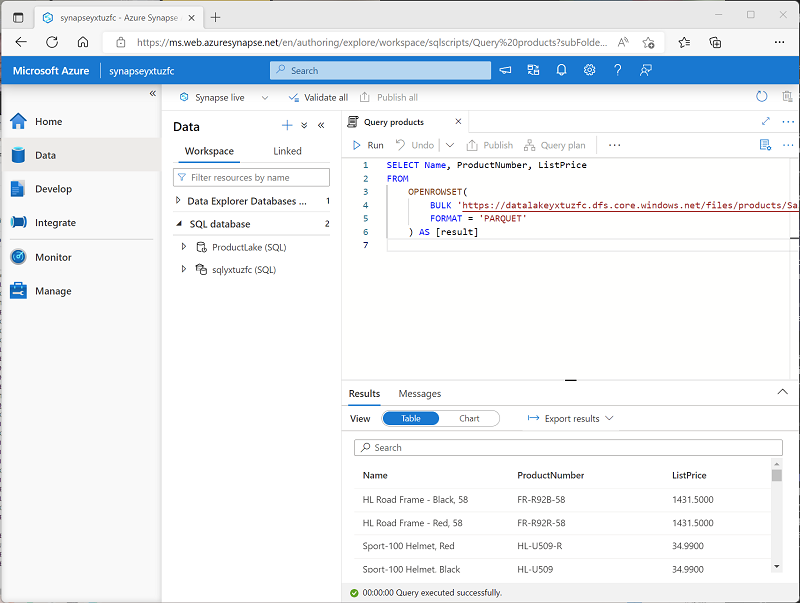The height and width of the screenshot is (603, 800).
Task: Click the Filter resources by name field
Action: [x=251, y=177]
